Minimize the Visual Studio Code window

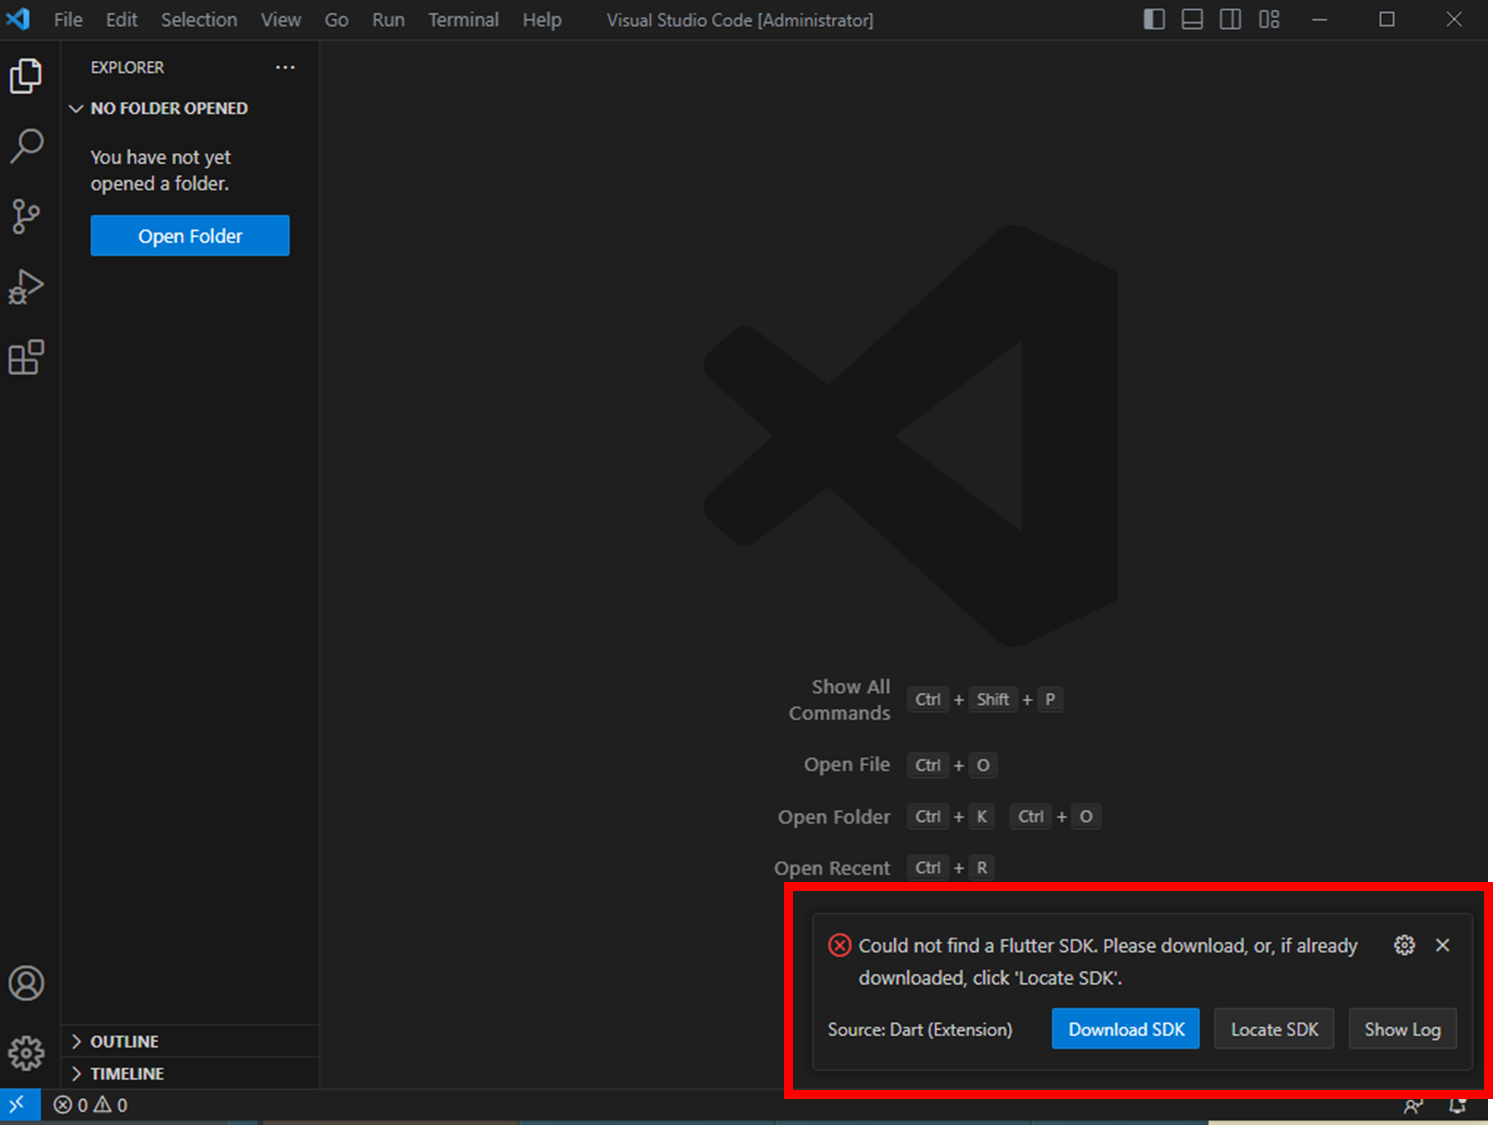tap(1320, 19)
